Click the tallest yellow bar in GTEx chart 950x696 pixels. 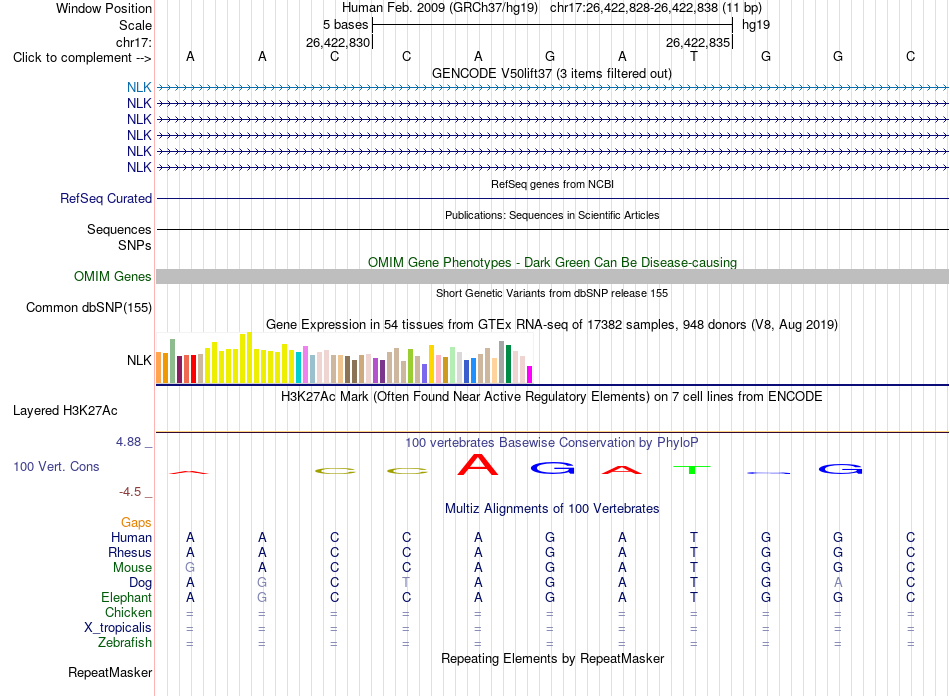pos(249,357)
